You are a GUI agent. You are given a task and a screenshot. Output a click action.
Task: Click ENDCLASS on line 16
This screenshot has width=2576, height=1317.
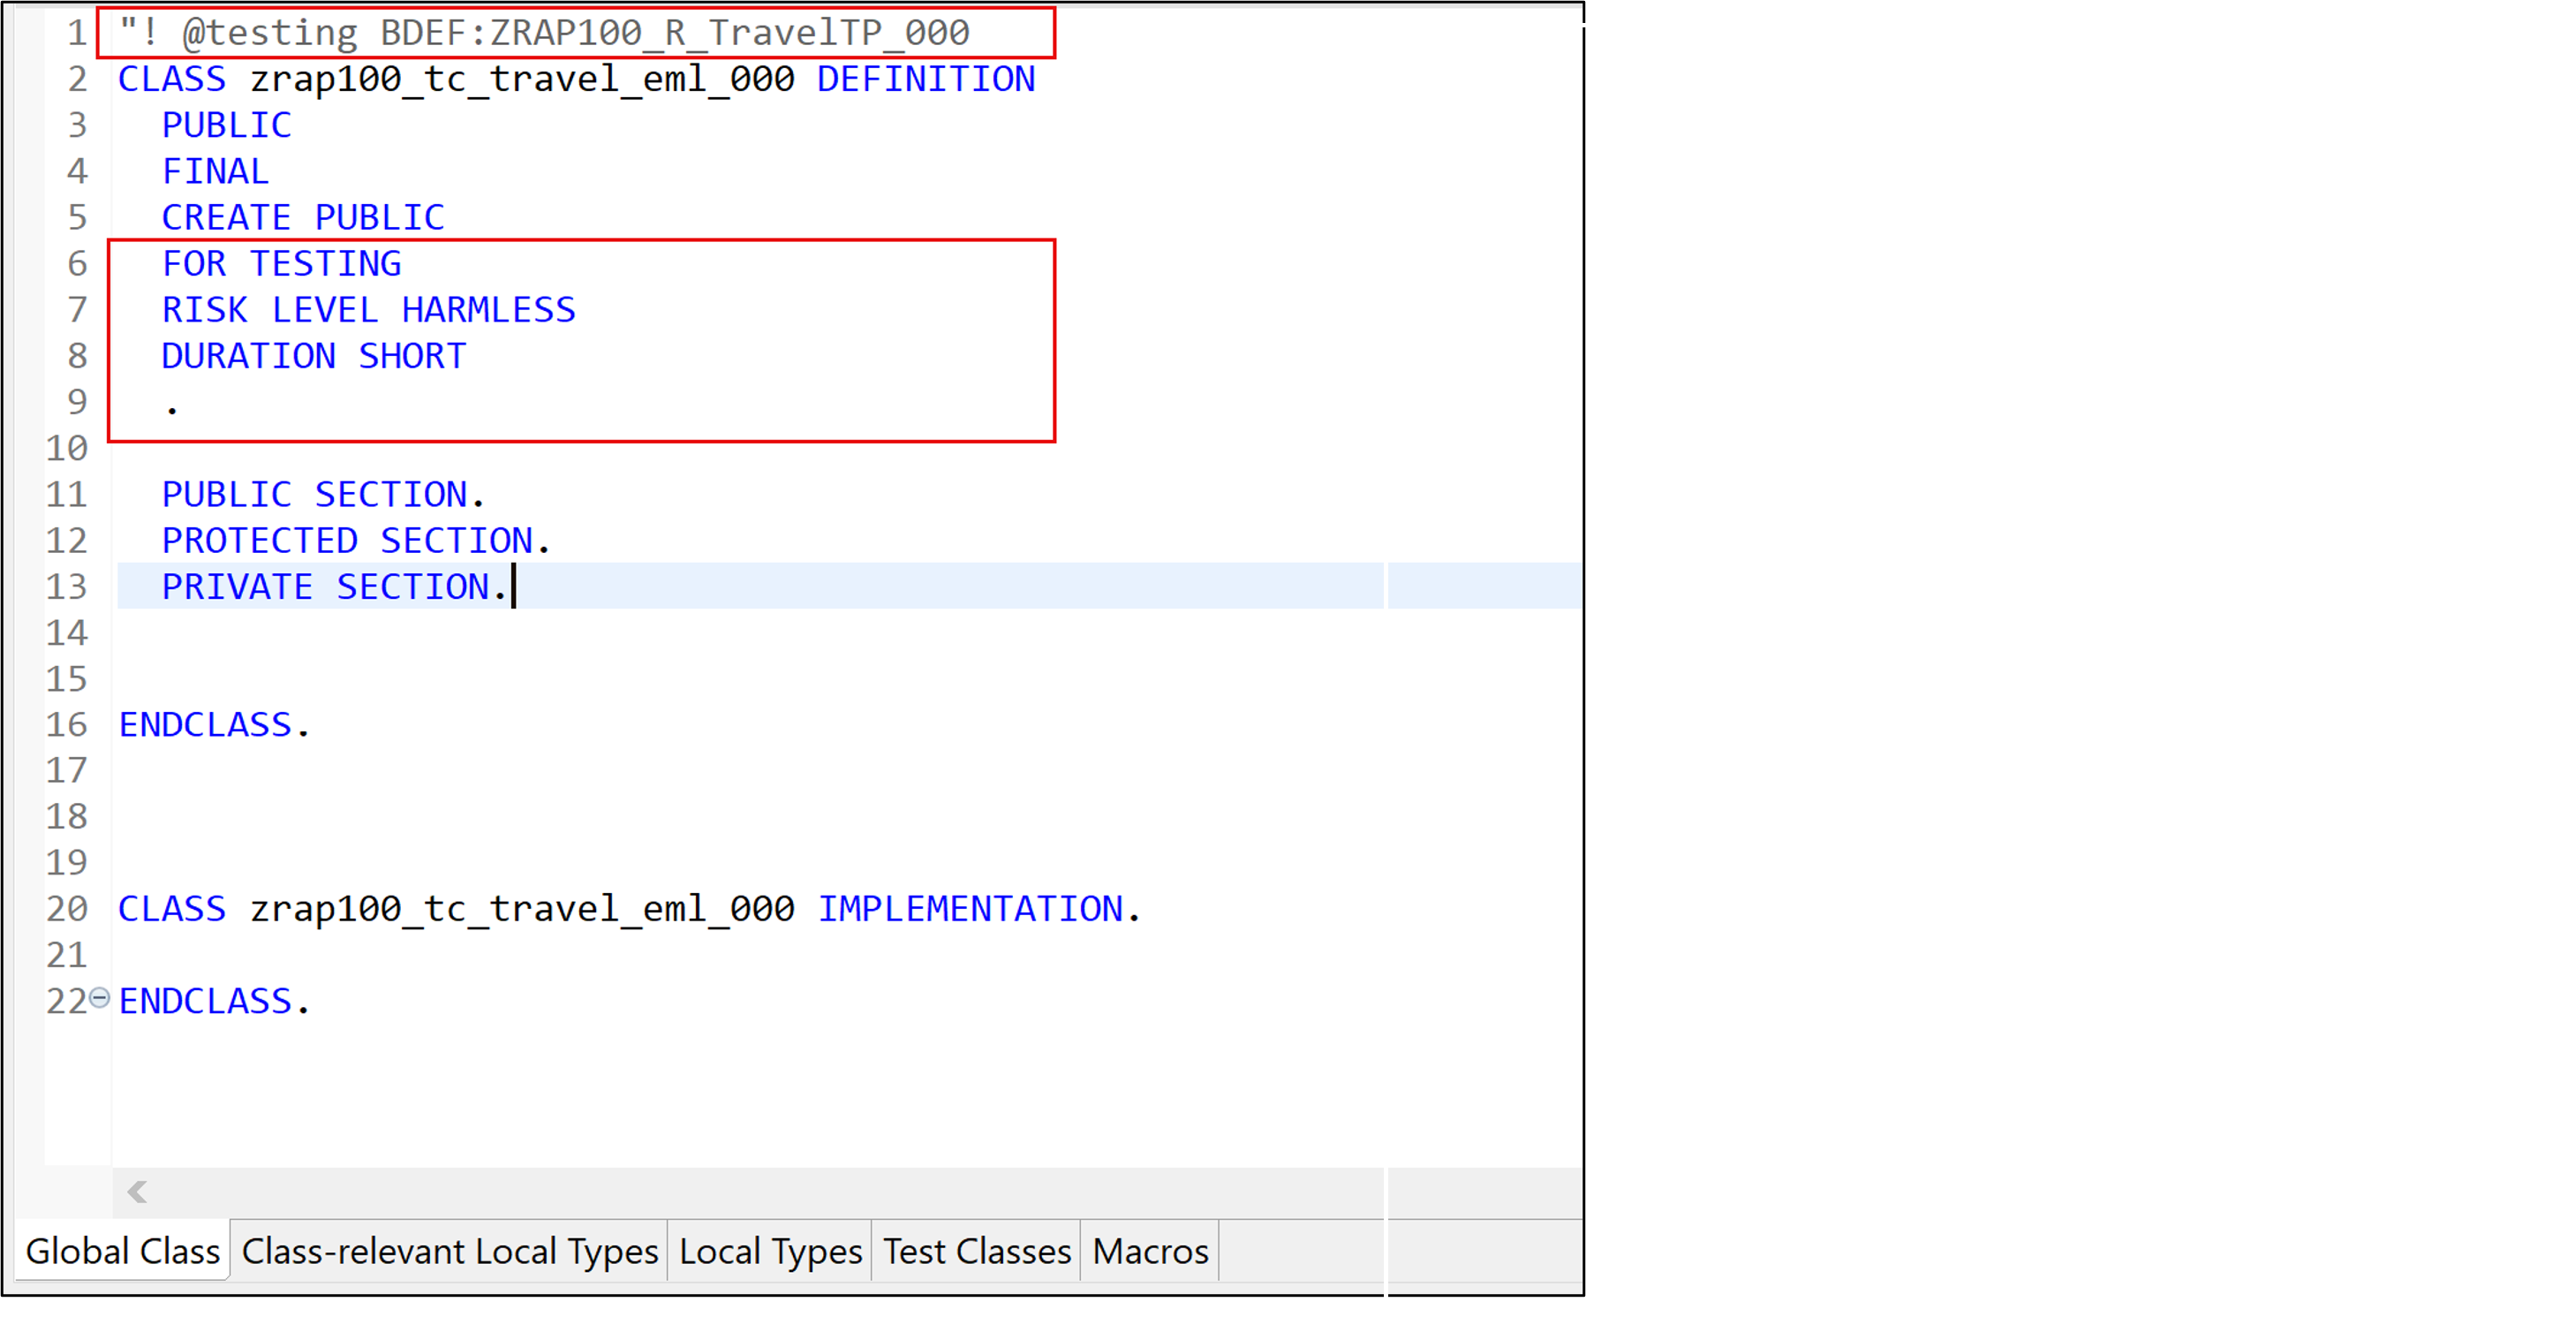point(214,724)
